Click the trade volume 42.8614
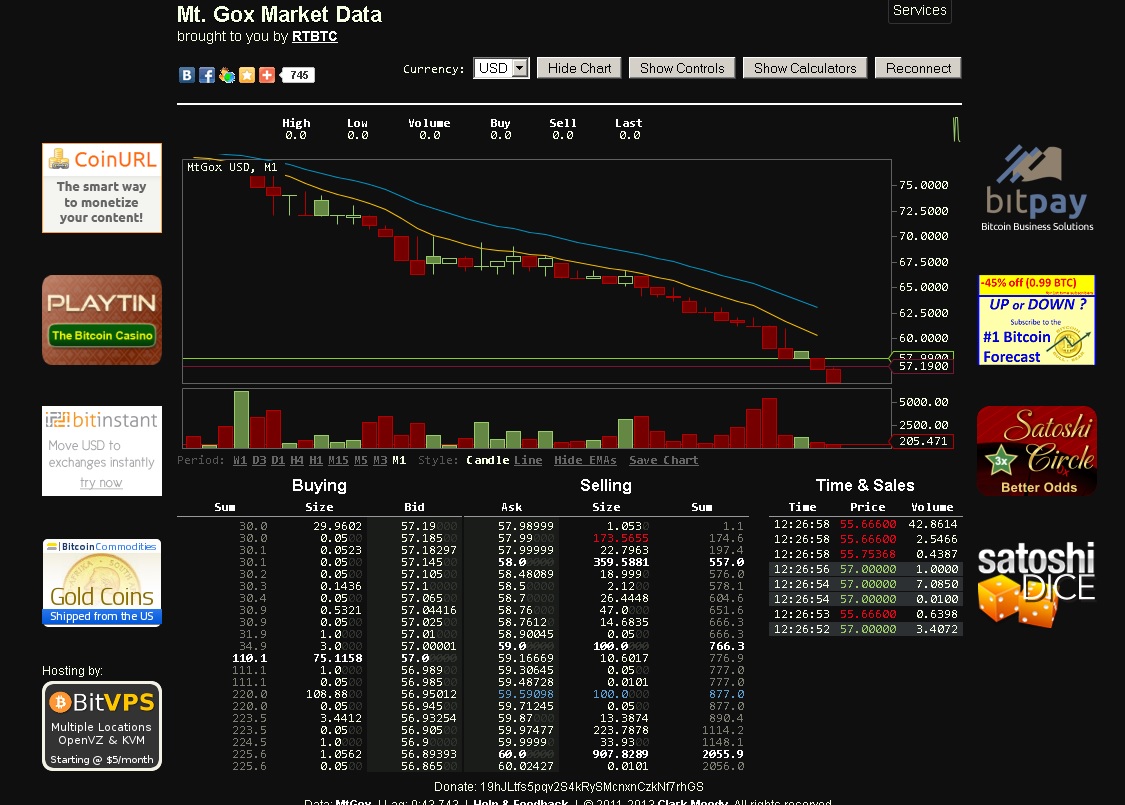 click(x=933, y=524)
